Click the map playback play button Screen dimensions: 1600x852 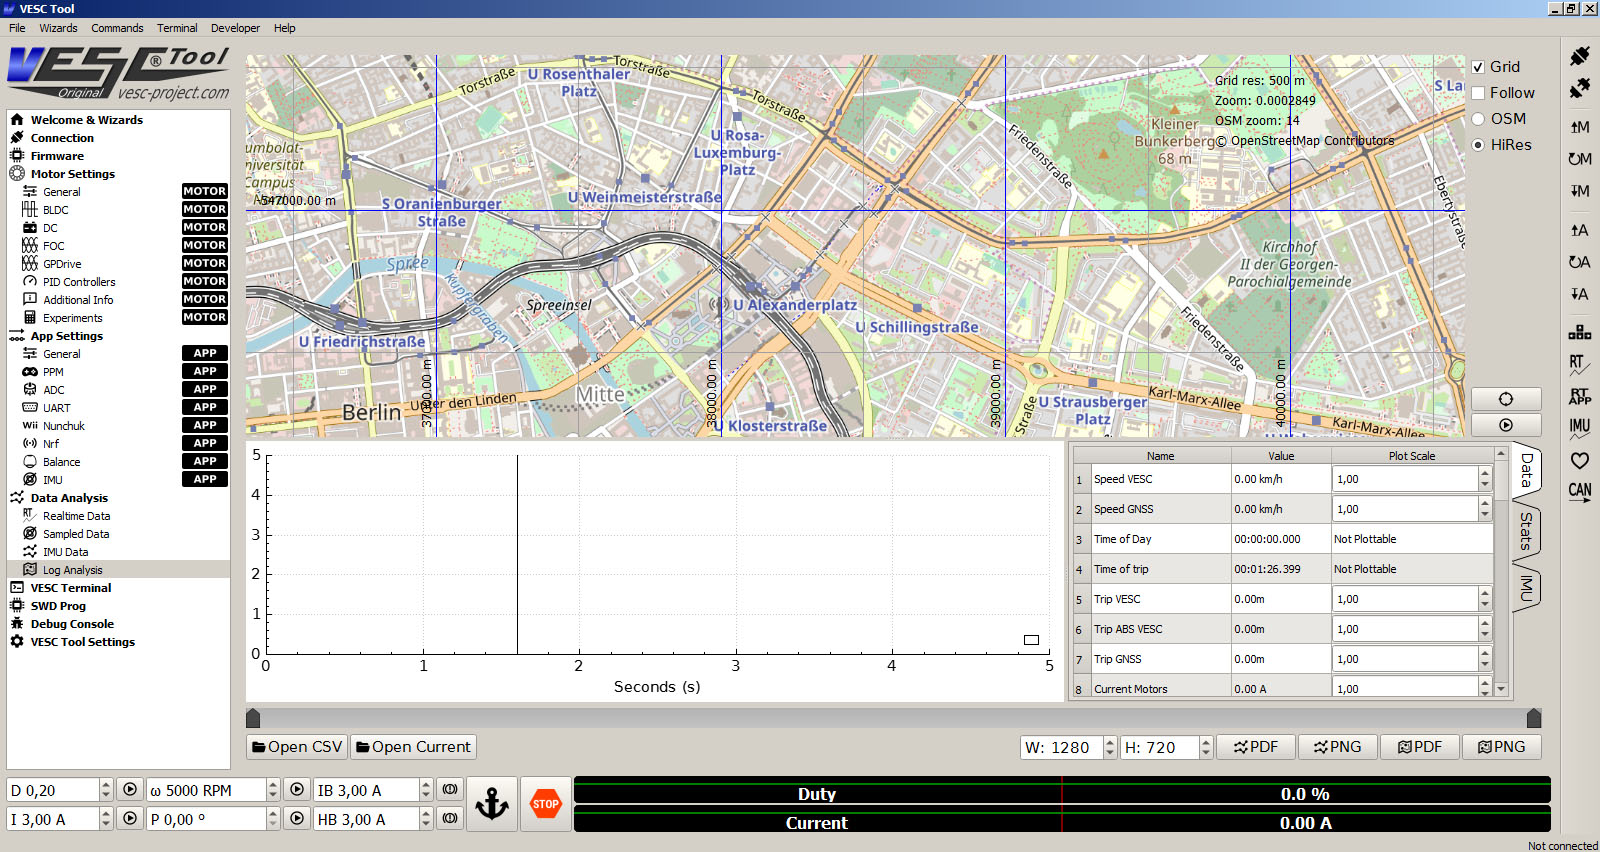point(1506,425)
